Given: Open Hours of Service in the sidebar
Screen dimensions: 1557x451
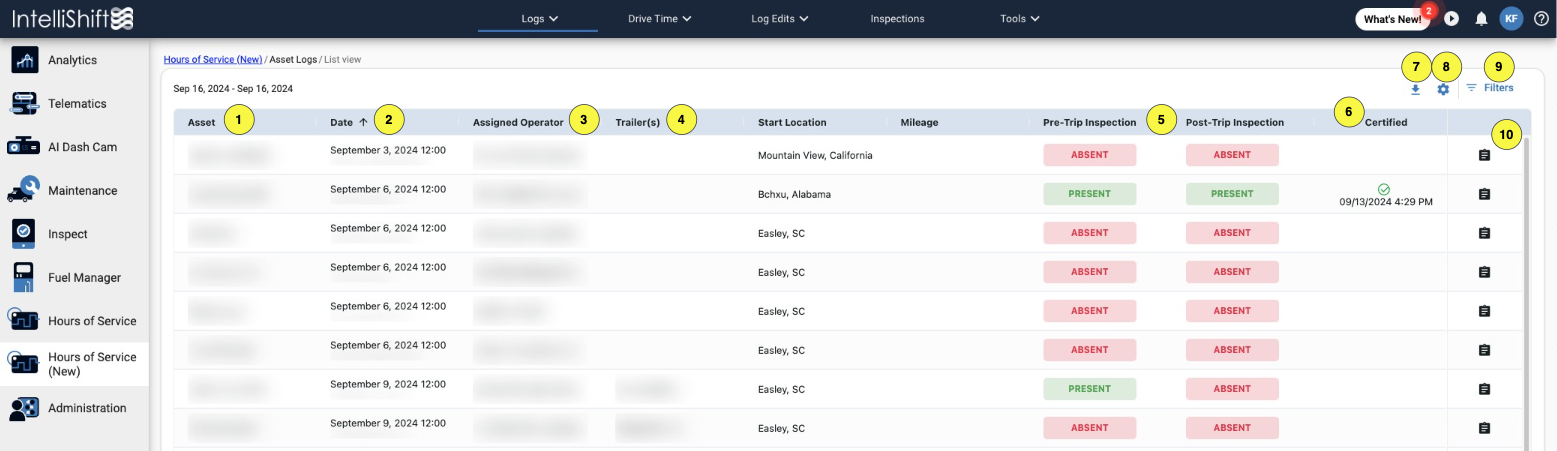Looking at the screenshot, I should [x=74, y=321].
